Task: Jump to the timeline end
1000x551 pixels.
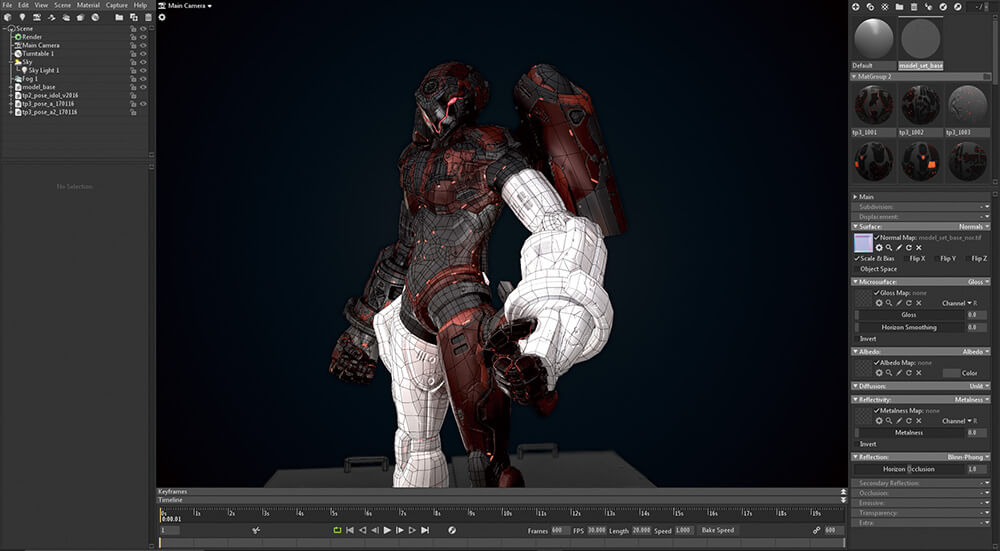Action: [x=425, y=530]
